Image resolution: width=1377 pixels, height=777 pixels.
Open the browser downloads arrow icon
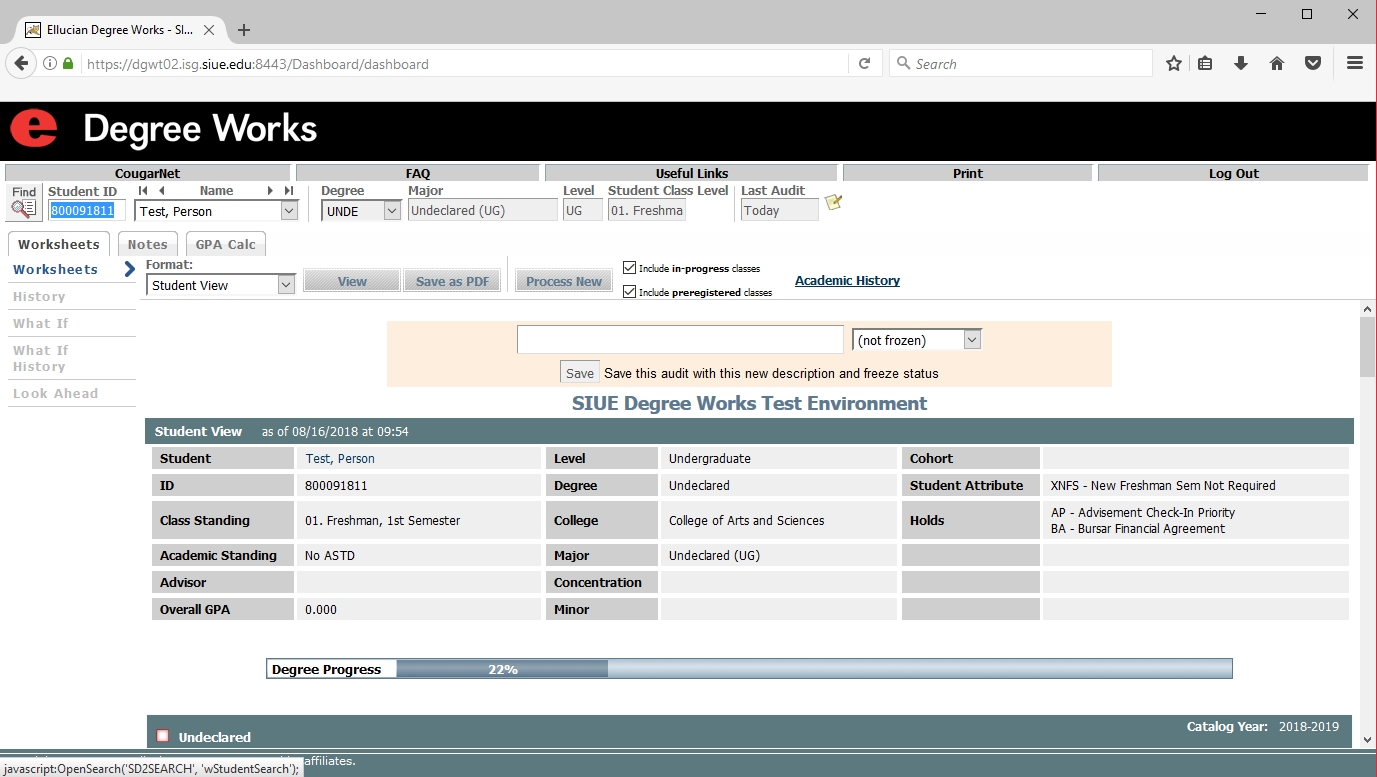click(1241, 64)
